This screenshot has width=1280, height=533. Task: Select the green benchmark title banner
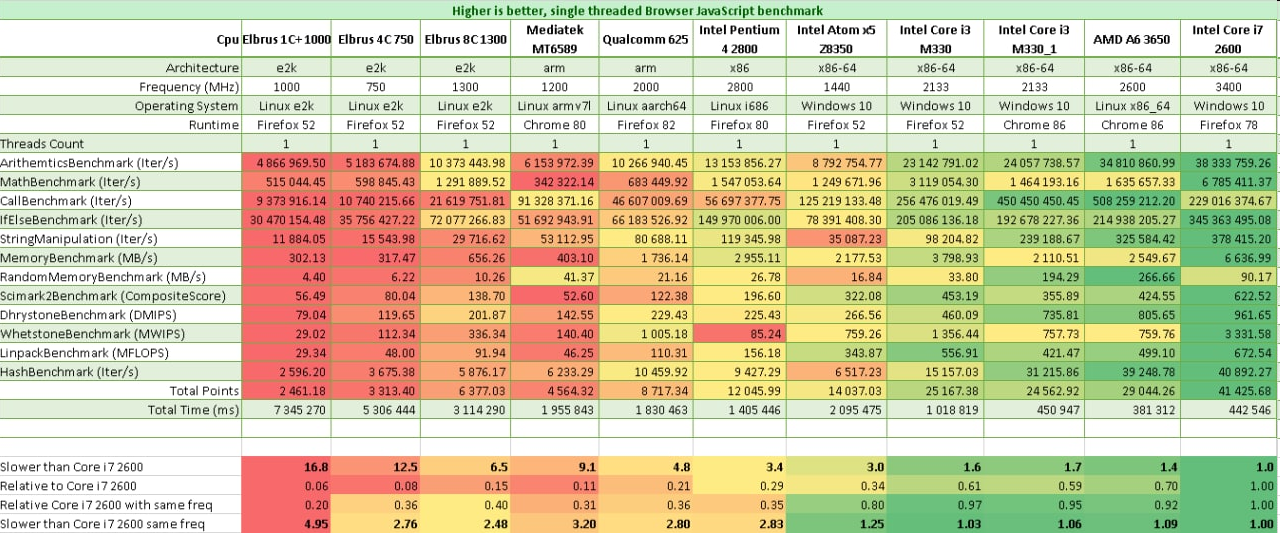pos(640,10)
